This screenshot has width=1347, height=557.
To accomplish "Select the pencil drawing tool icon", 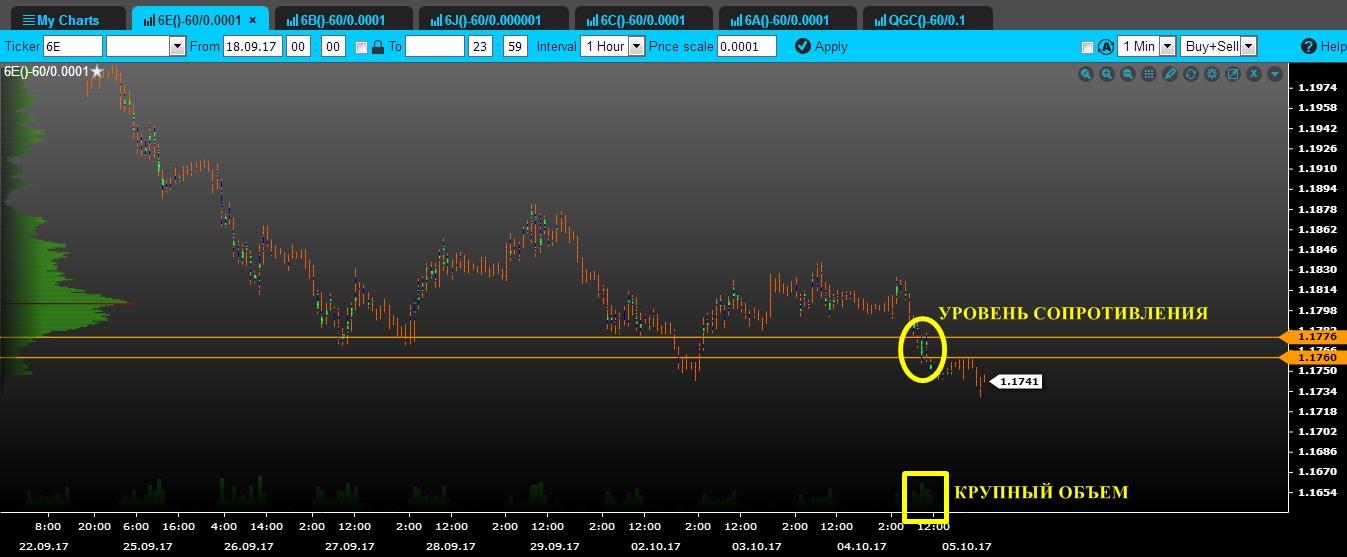I will (1170, 74).
